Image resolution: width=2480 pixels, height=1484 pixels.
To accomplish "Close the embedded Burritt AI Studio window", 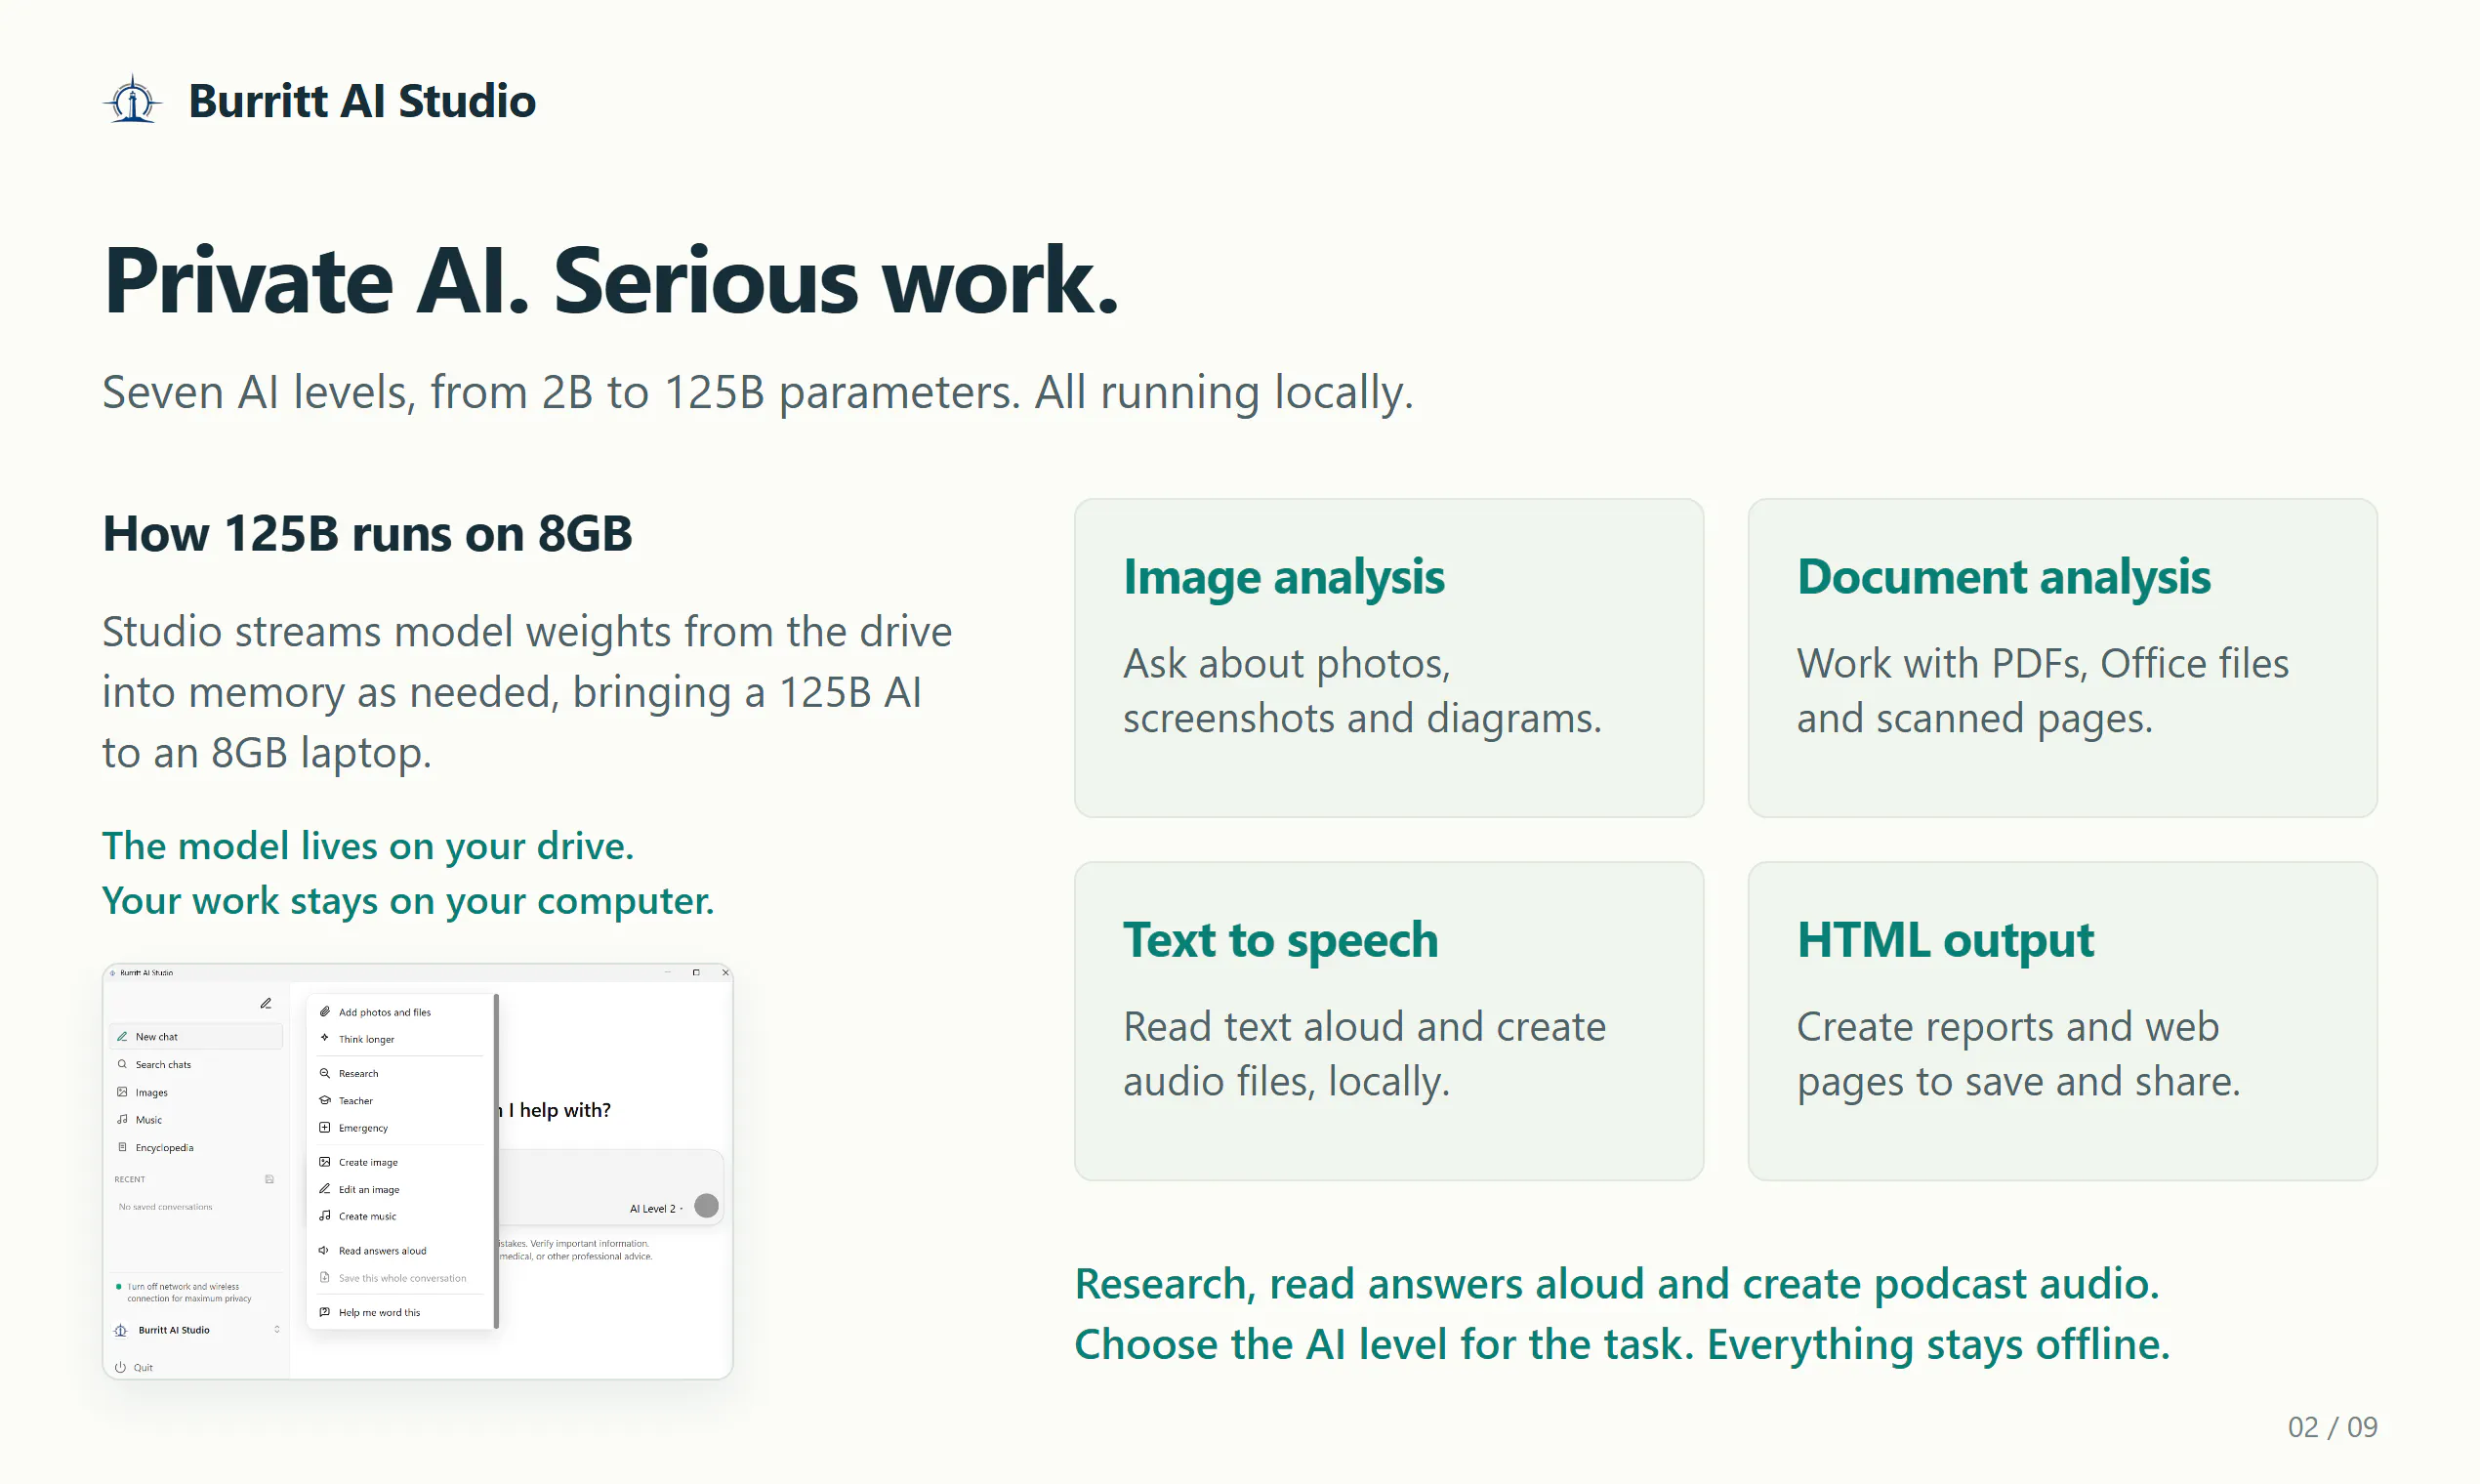I will [725, 972].
